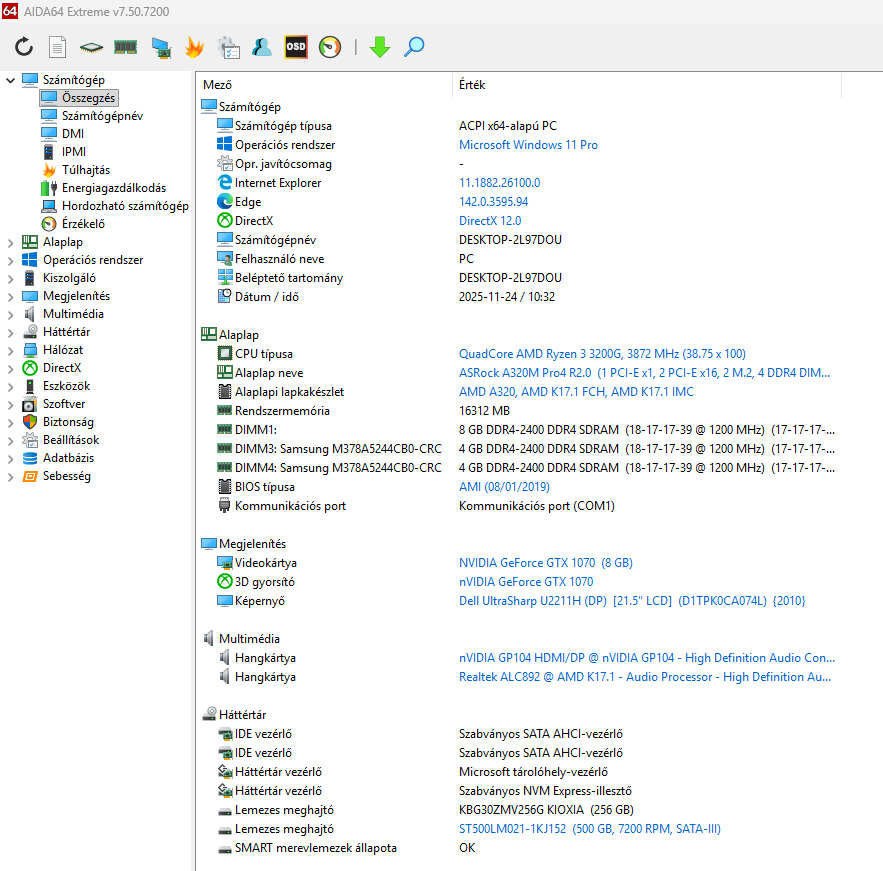
Task: Open the QuadCore AMD Ryzen 3 3200G link
Action: tap(602, 354)
